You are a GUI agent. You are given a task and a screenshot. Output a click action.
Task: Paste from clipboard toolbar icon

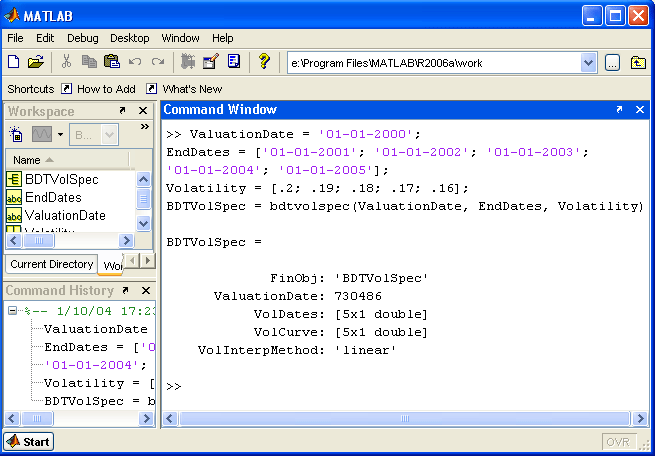112,62
